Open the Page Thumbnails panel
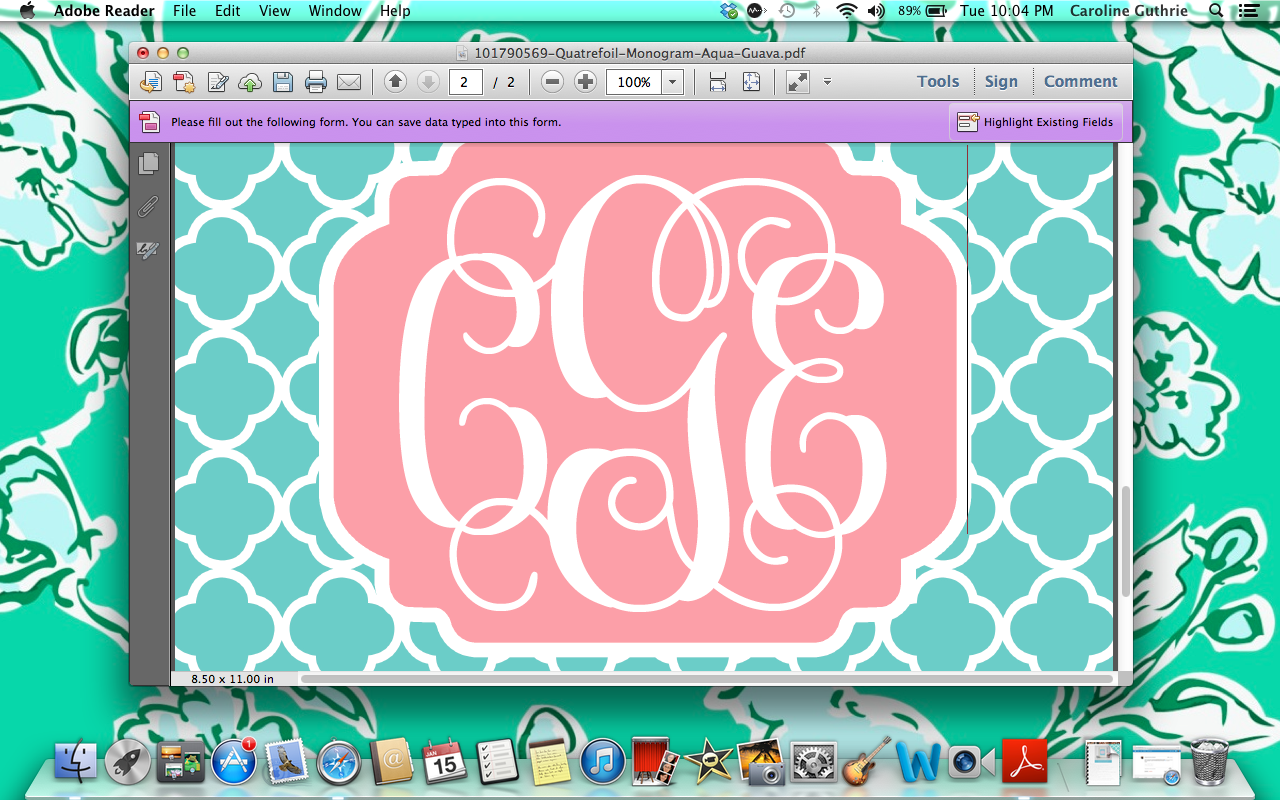Screen dimensions: 1280x800 (148, 164)
